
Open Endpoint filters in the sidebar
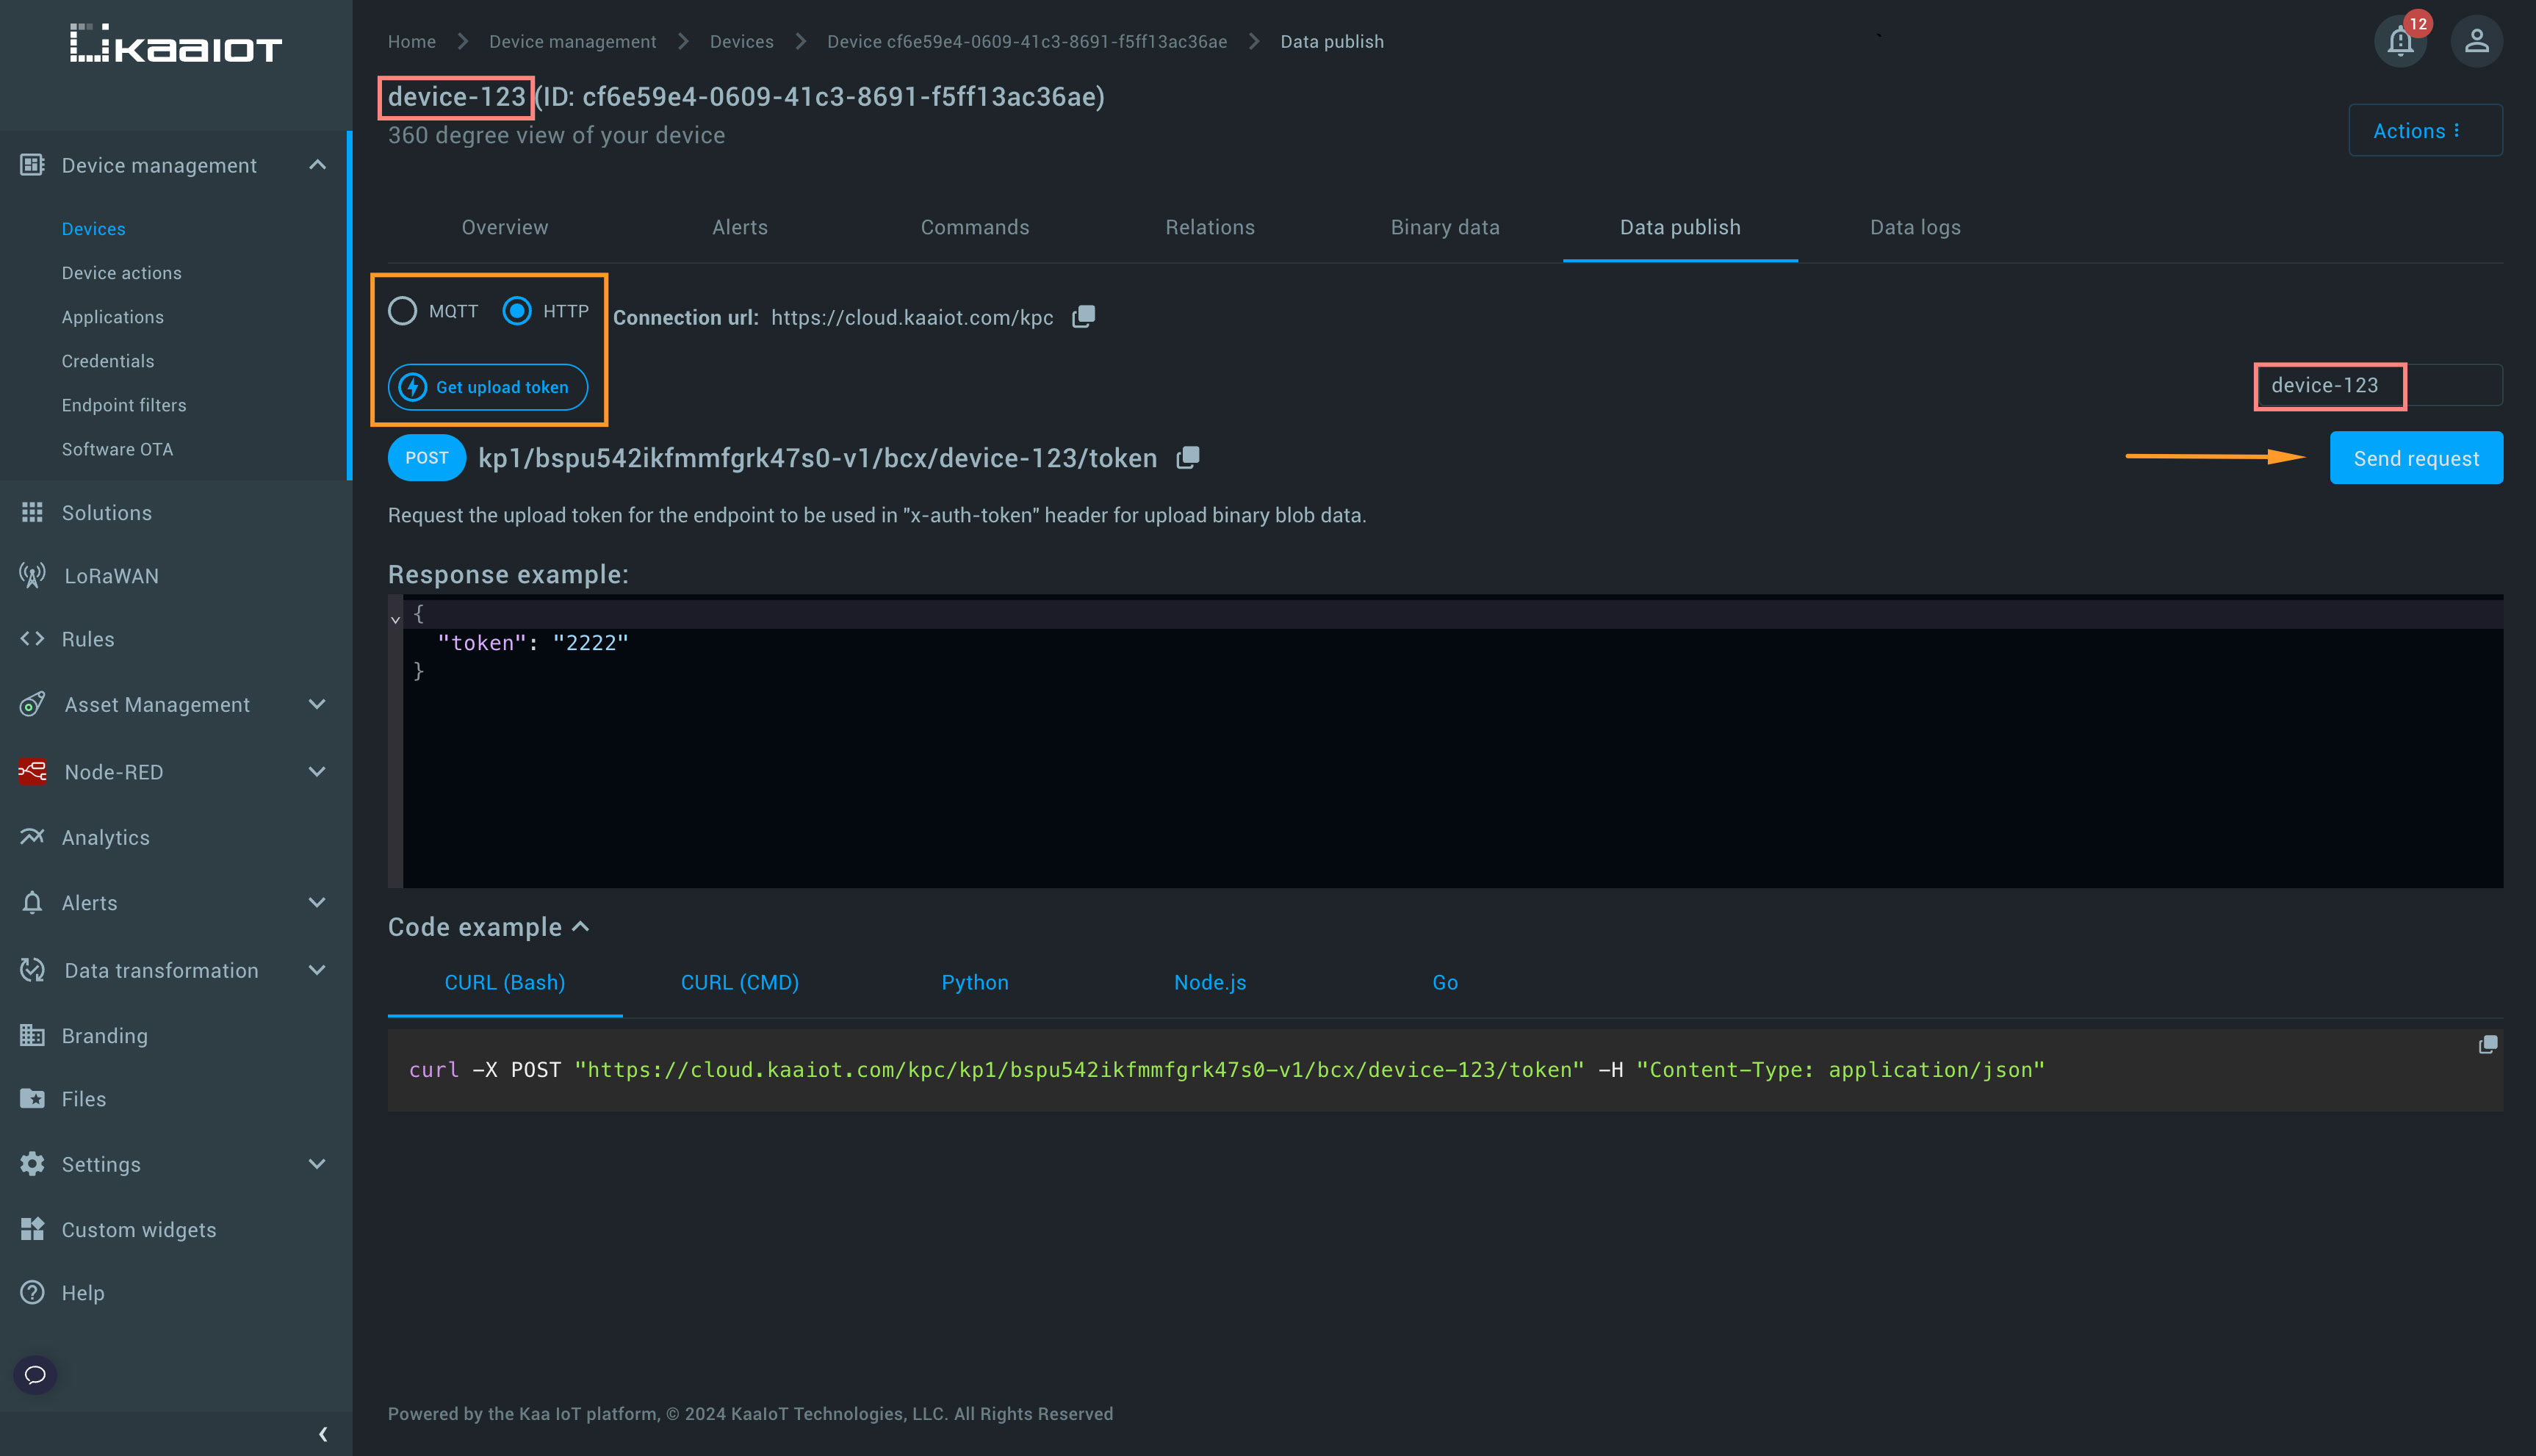[x=124, y=405]
